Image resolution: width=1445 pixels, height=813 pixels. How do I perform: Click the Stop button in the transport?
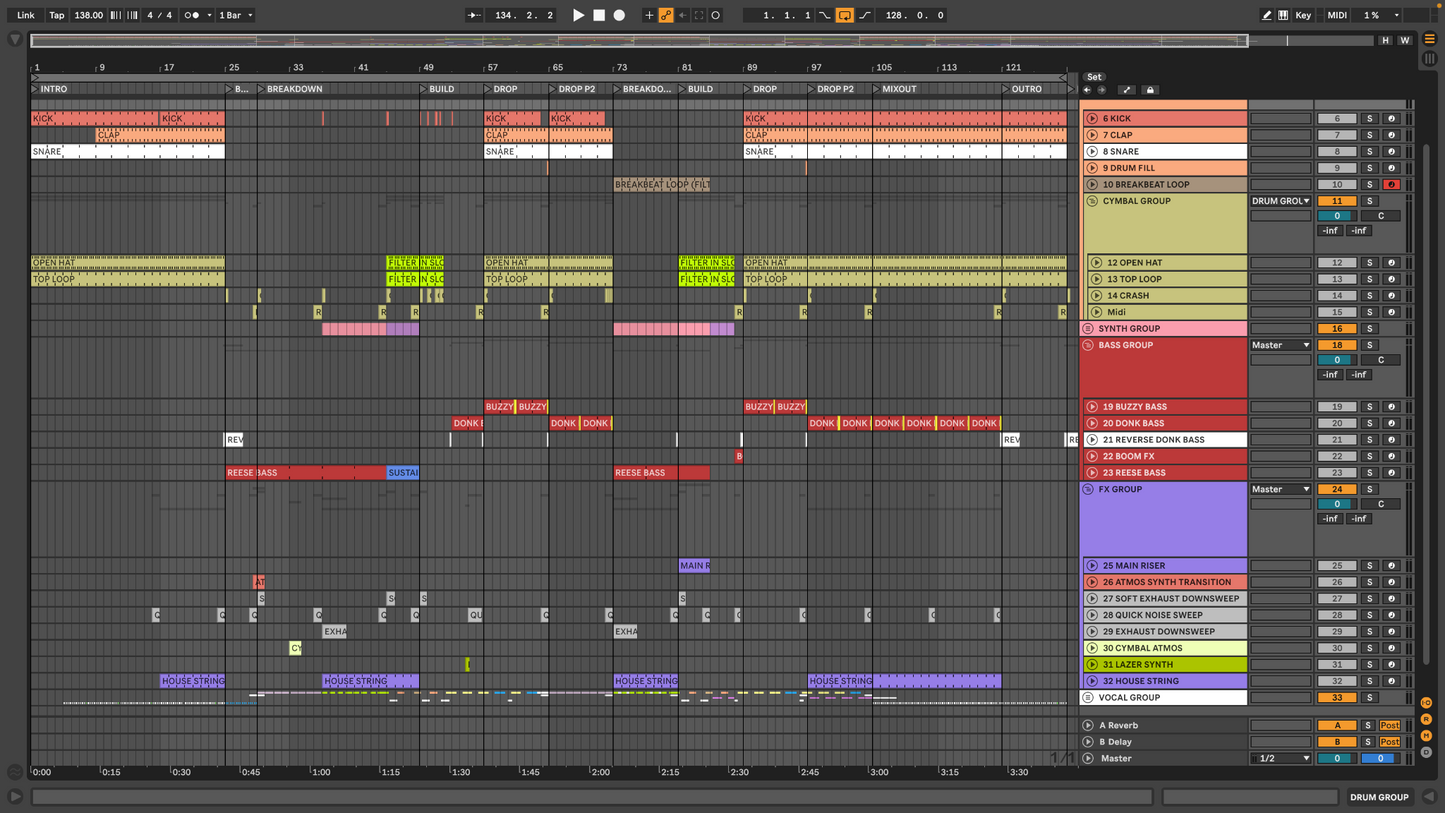[599, 15]
